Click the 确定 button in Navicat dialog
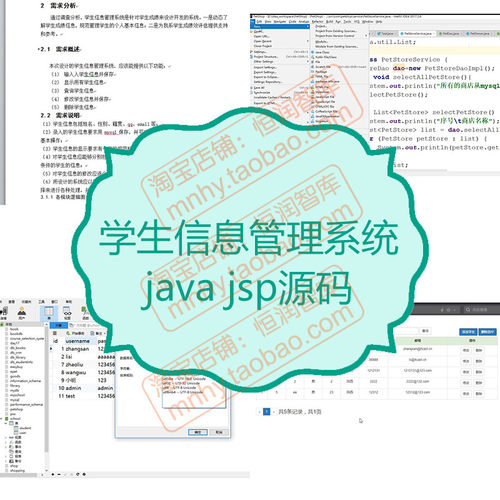Screen dimensions: 500x500 198,432
